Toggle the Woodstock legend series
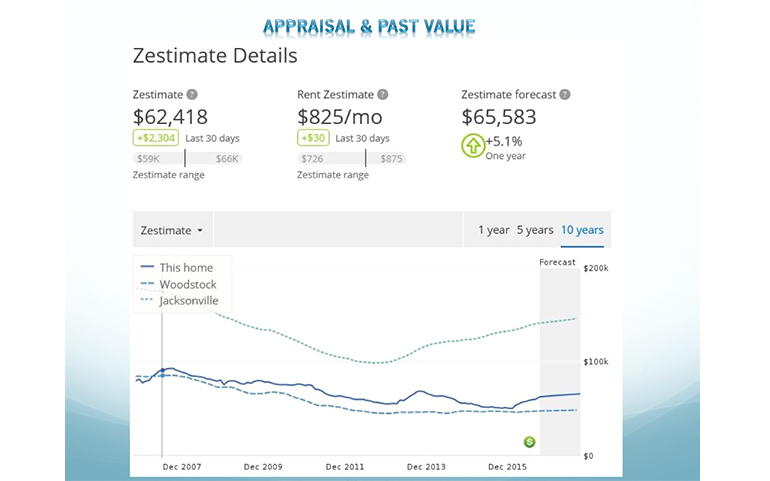This screenshot has height=481, width=770. click(x=187, y=284)
